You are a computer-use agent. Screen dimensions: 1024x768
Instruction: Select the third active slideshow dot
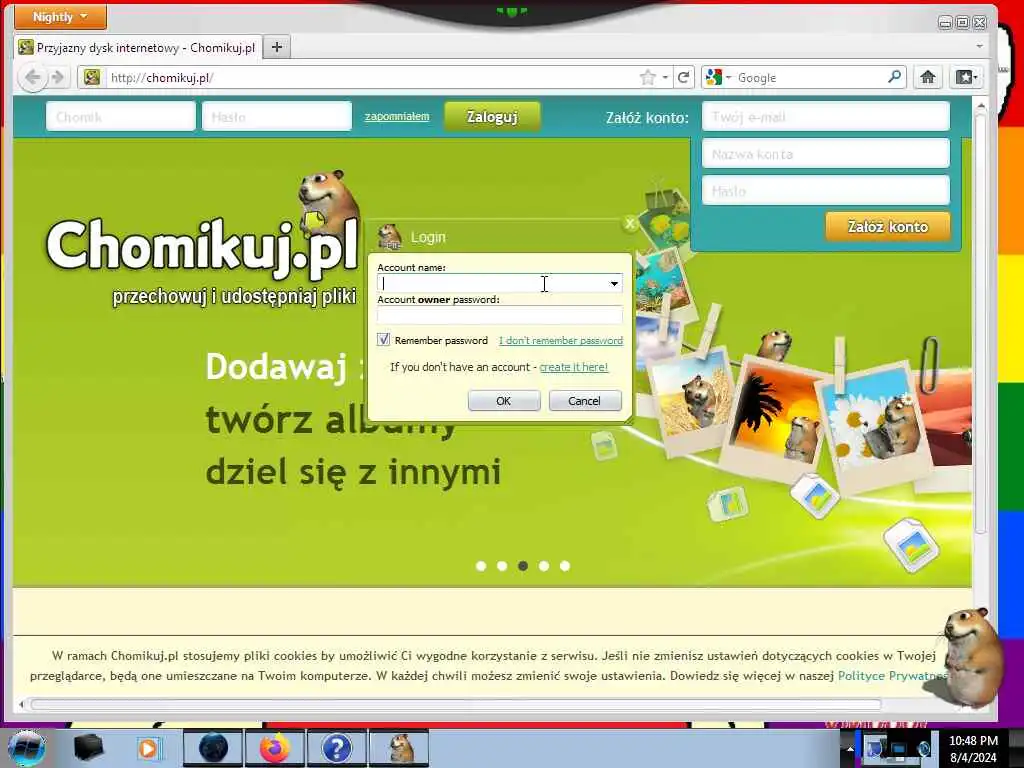523,566
